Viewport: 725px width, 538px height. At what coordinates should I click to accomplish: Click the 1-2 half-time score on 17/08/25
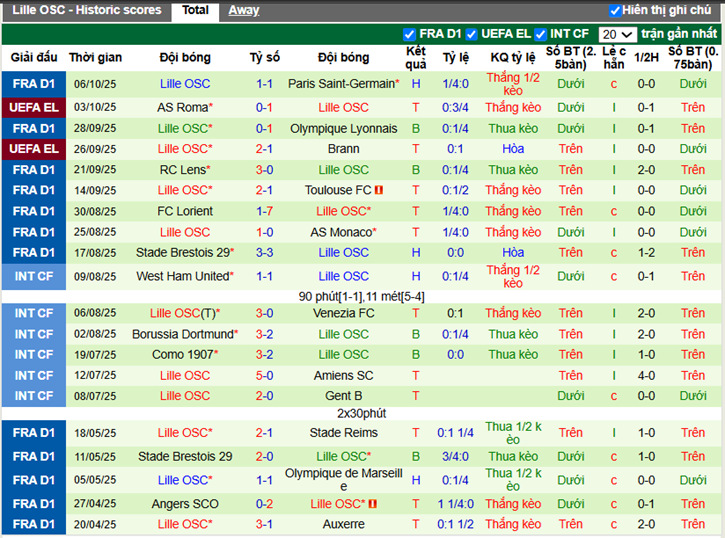(x=646, y=253)
